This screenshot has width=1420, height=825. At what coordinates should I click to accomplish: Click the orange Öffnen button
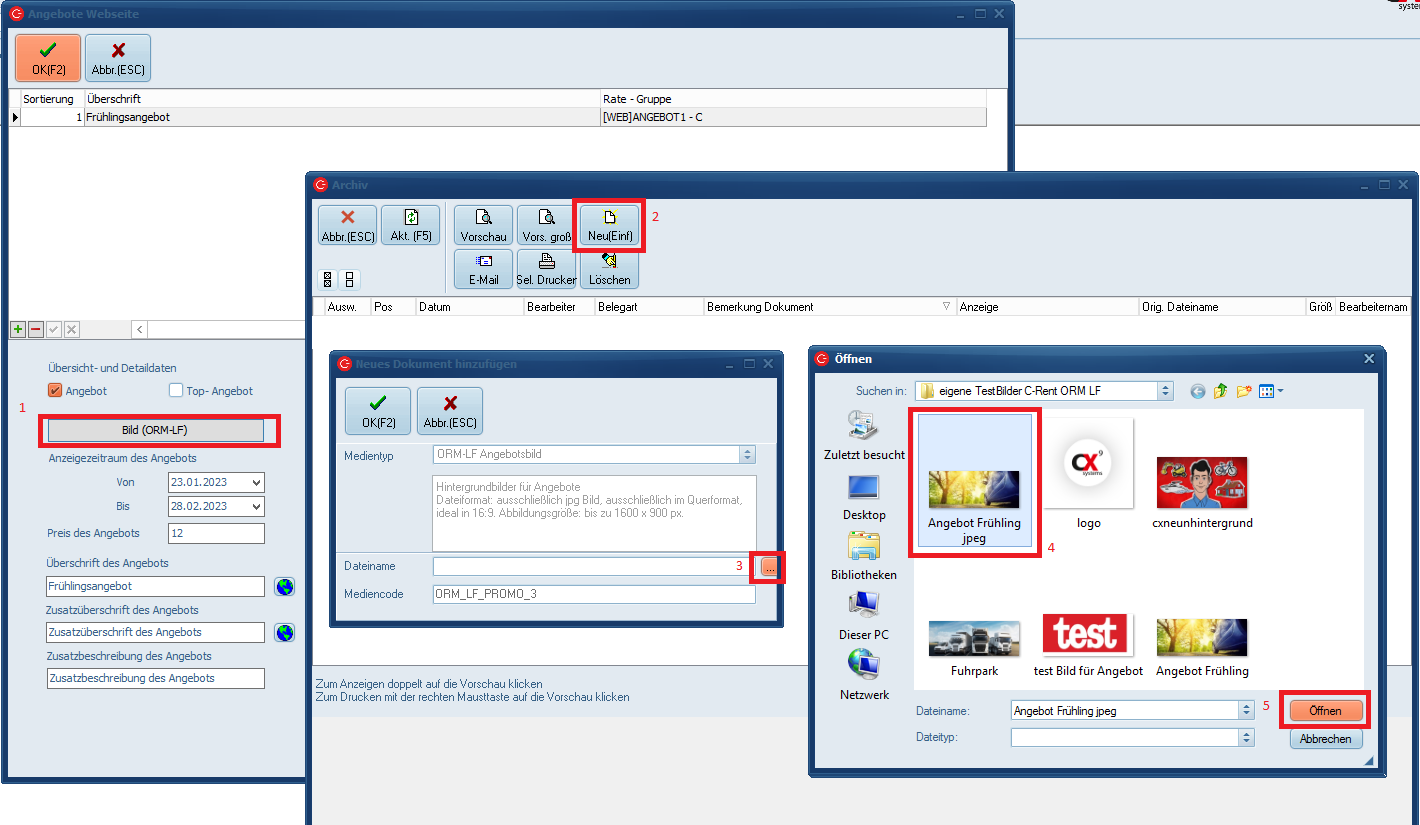coord(1325,710)
